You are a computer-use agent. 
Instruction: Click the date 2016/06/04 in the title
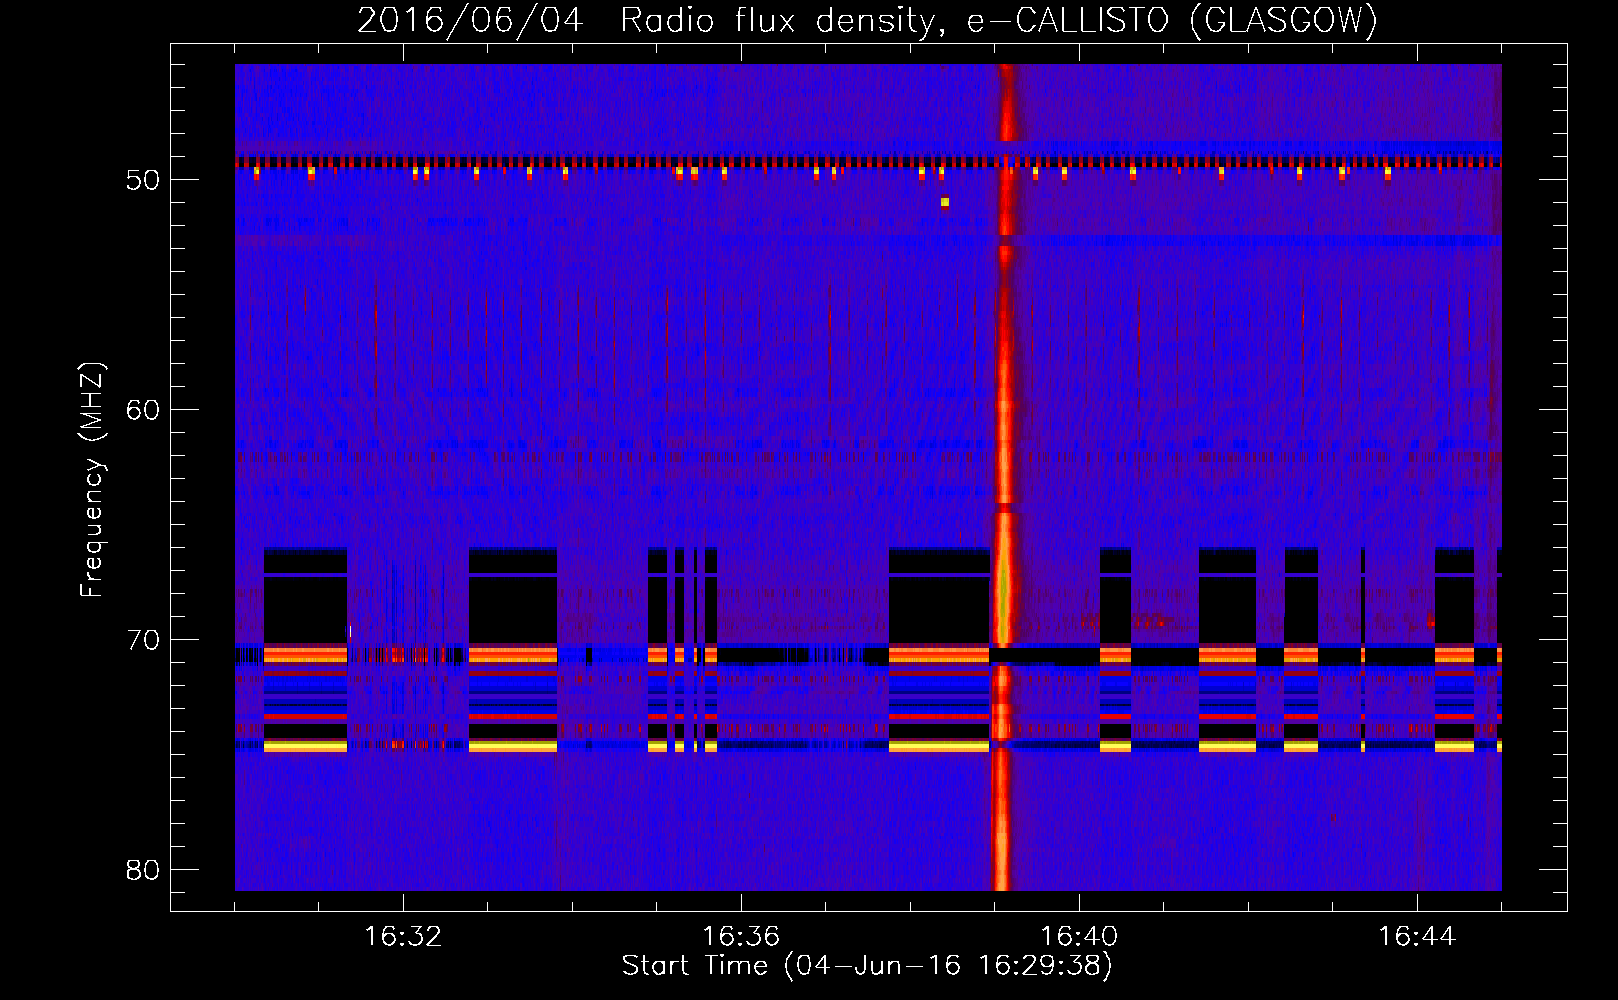pos(469,20)
